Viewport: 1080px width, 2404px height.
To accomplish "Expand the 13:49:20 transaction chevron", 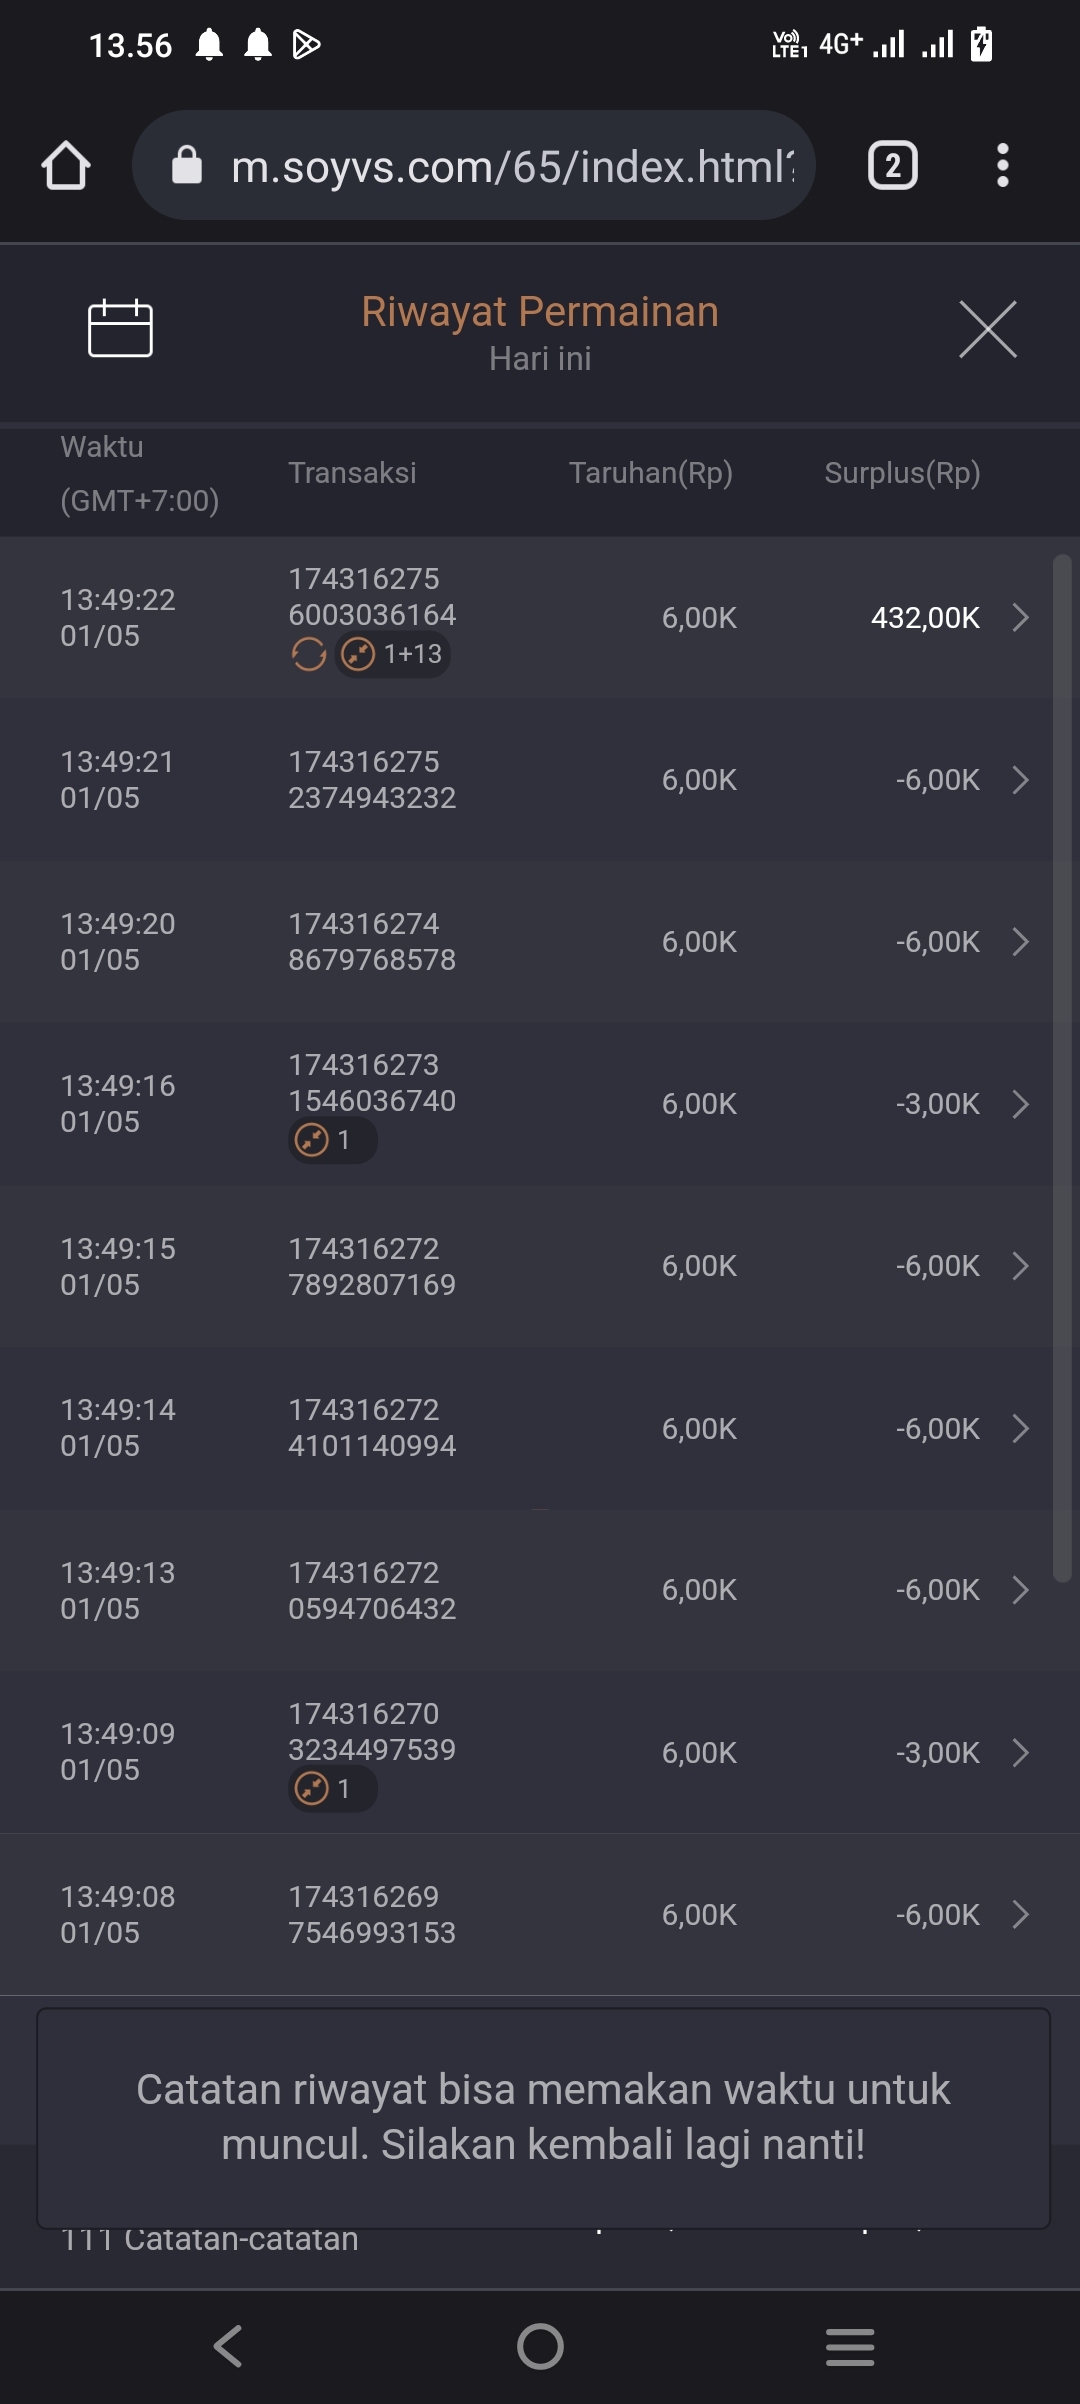I will coord(1020,942).
